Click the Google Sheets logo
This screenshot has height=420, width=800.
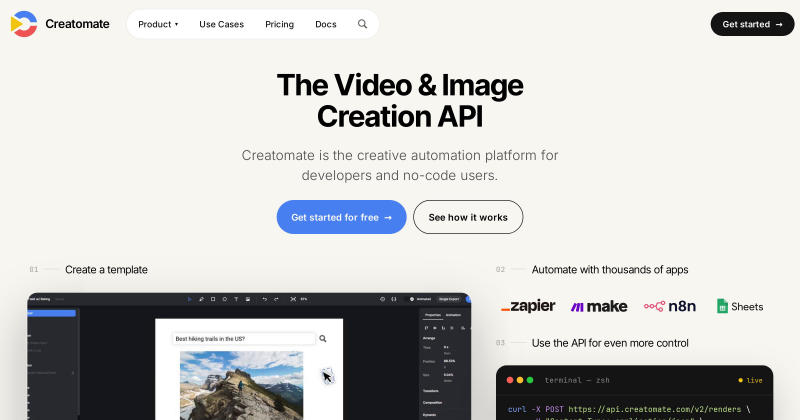pyautogui.click(x=740, y=306)
